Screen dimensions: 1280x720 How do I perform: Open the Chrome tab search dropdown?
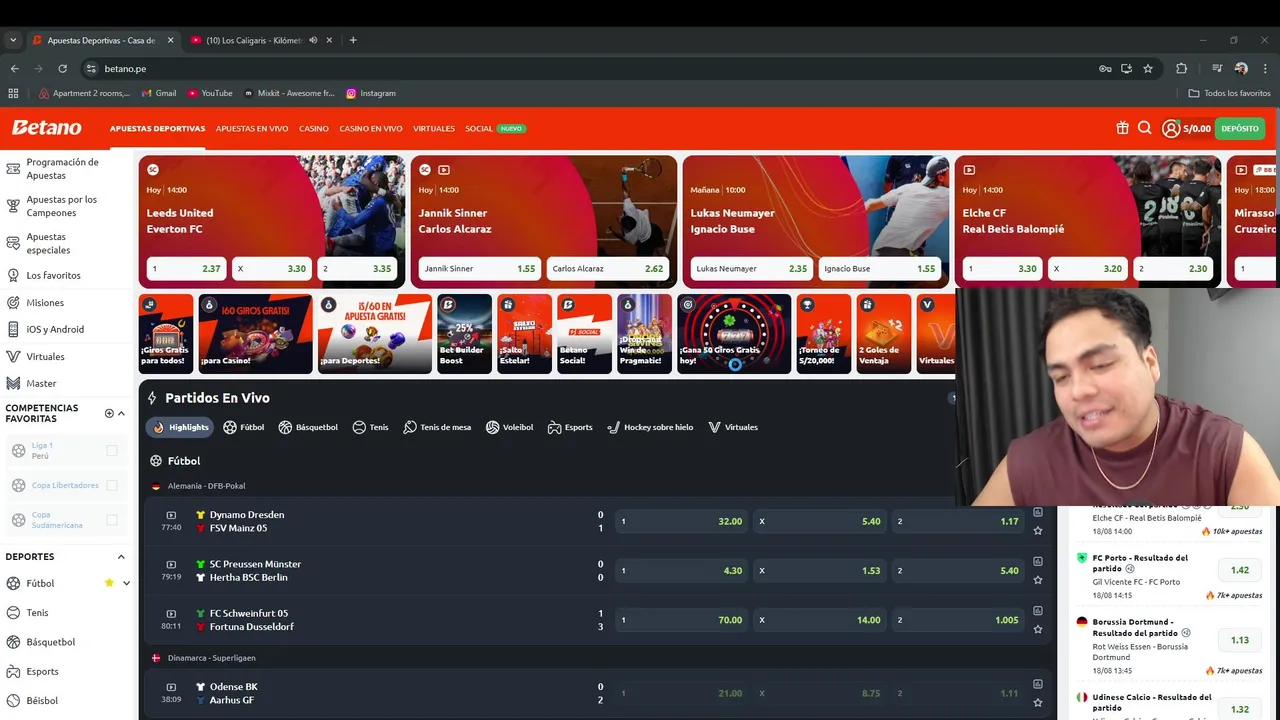13,40
